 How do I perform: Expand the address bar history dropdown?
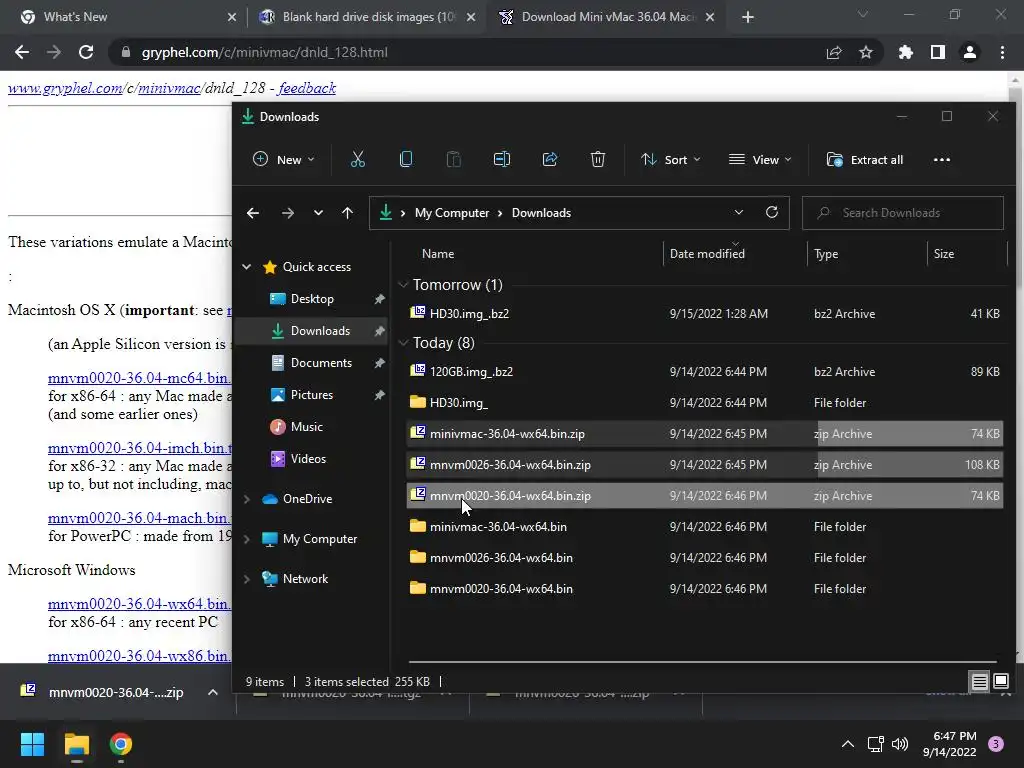pyautogui.click(x=739, y=212)
